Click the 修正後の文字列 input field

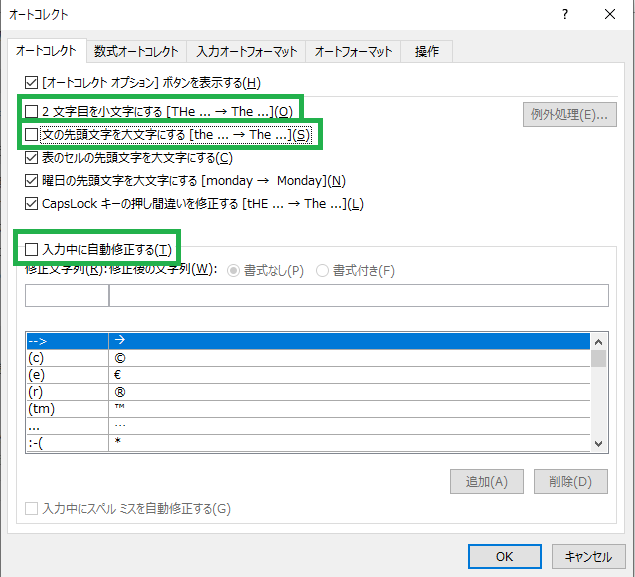click(358, 296)
